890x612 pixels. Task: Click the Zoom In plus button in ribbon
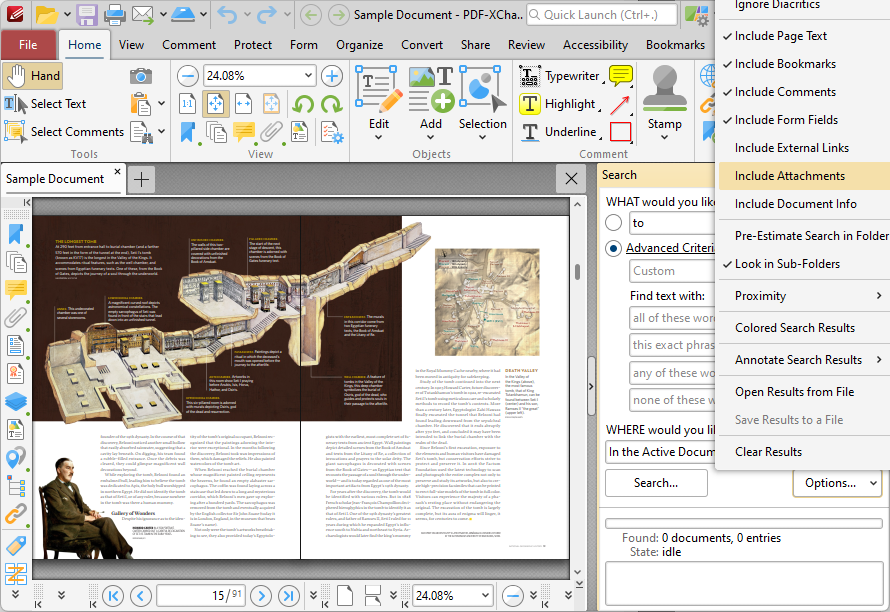[x=332, y=76]
